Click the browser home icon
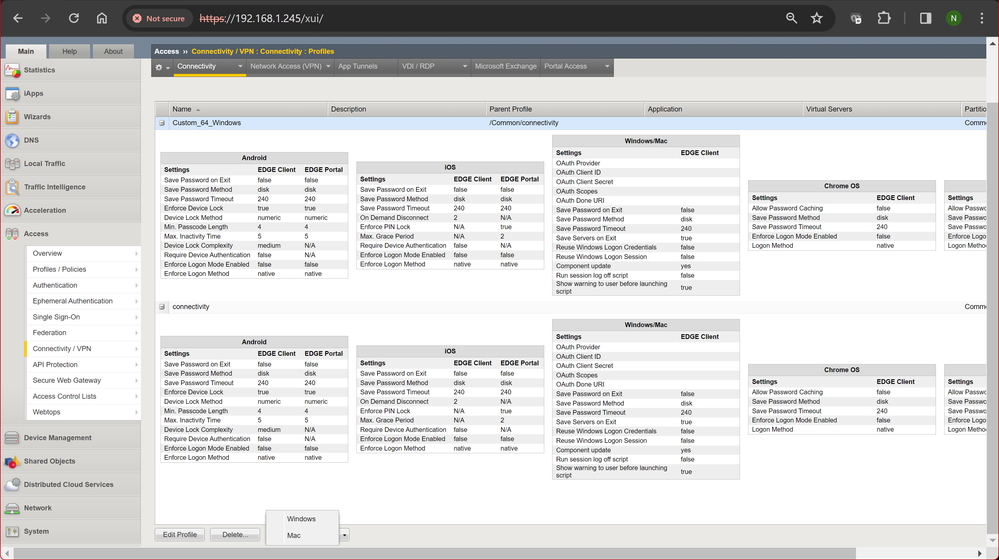The image size is (999, 560). tap(102, 18)
